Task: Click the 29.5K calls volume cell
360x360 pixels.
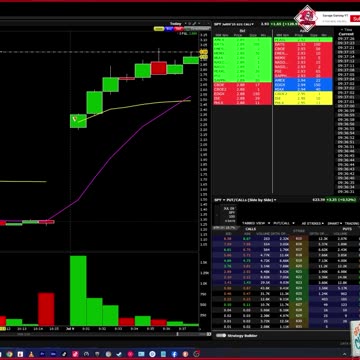Action: (x=265, y=282)
